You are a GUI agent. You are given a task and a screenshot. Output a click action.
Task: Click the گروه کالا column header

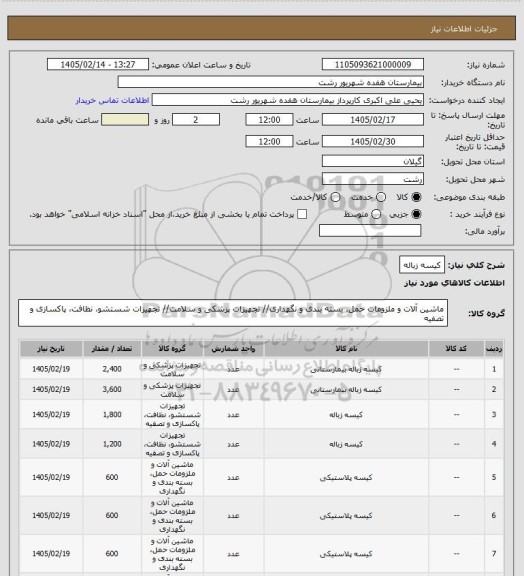pyautogui.click(x=172, y=349)
